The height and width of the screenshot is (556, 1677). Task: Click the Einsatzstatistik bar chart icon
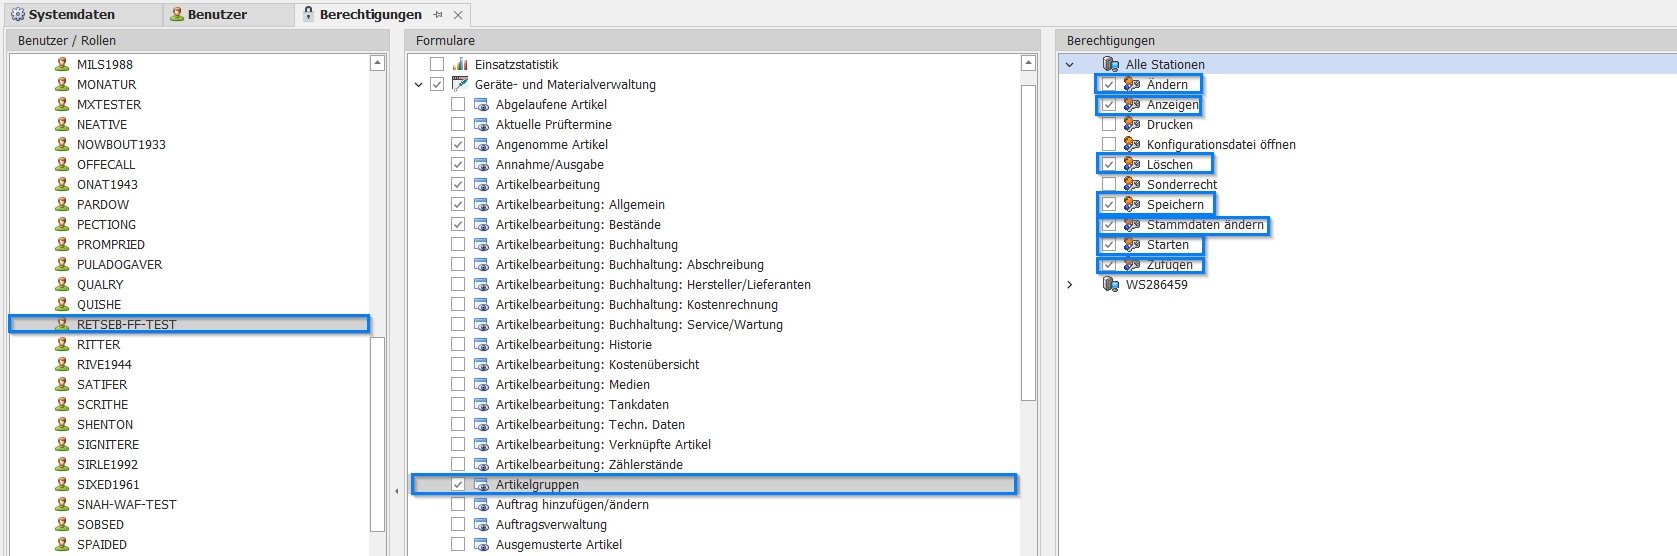(460, 64)
